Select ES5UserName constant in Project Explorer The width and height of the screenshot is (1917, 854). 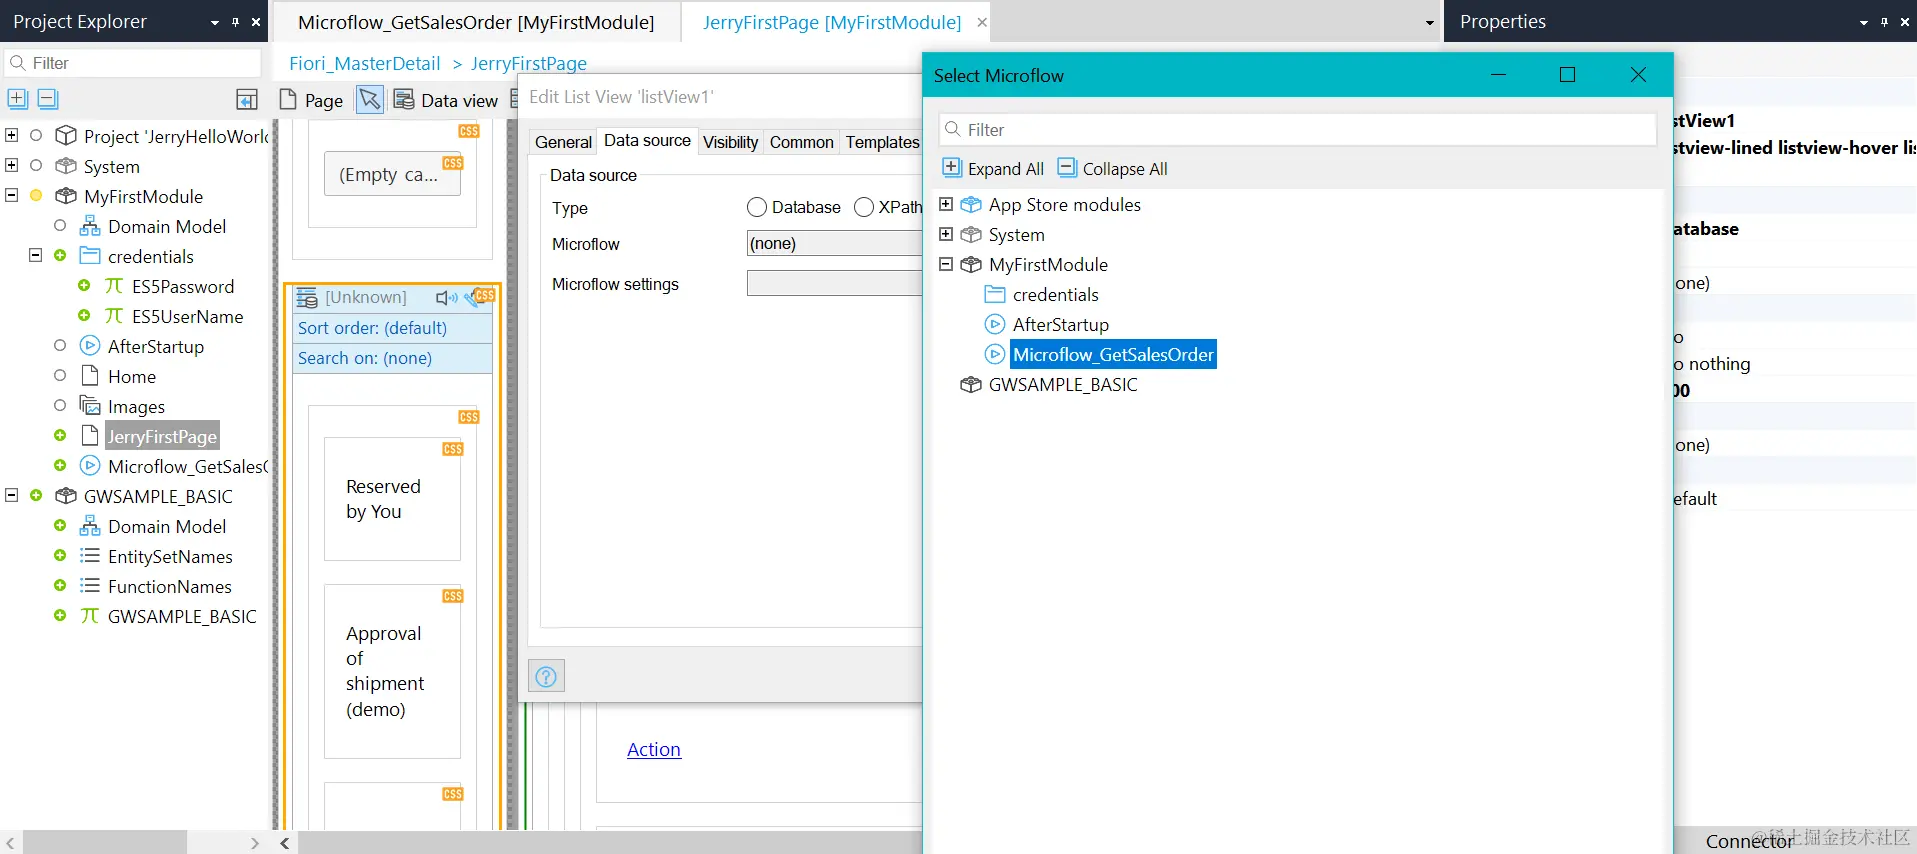tap(187, 316)
